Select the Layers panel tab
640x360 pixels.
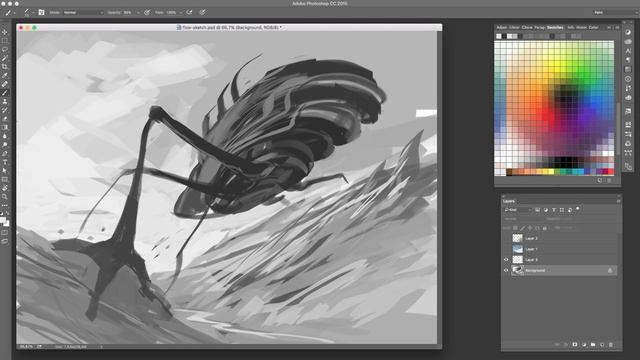pos(509,201)
